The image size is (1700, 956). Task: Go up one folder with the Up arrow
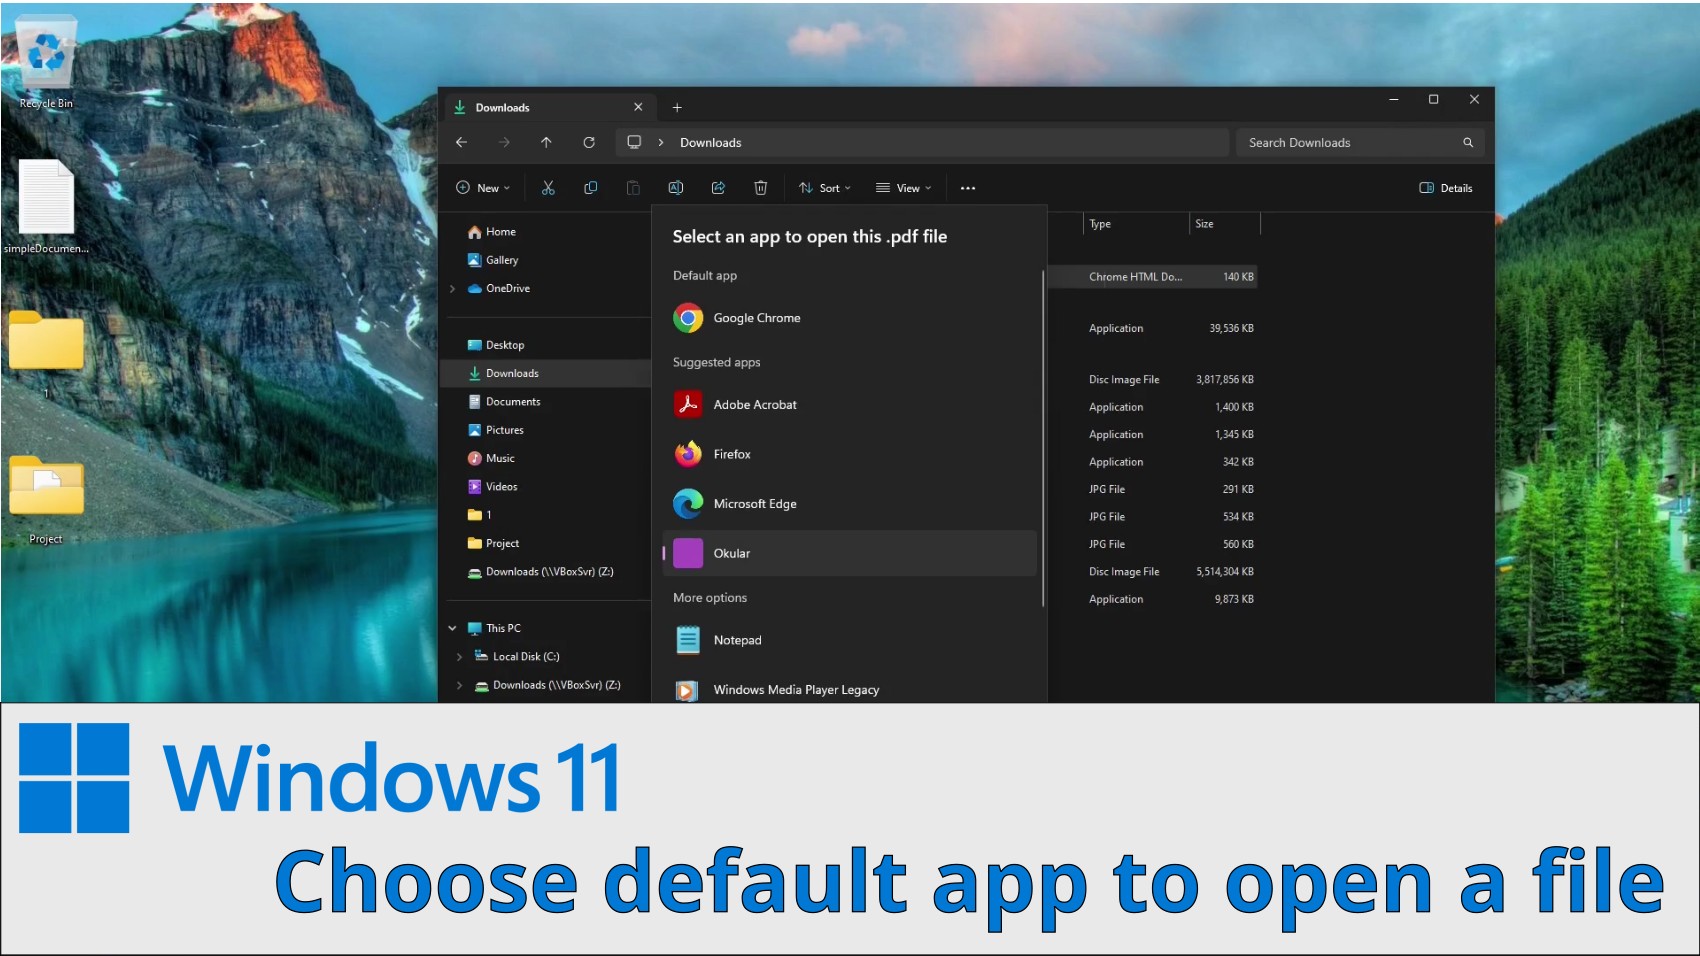pos(546,143)
